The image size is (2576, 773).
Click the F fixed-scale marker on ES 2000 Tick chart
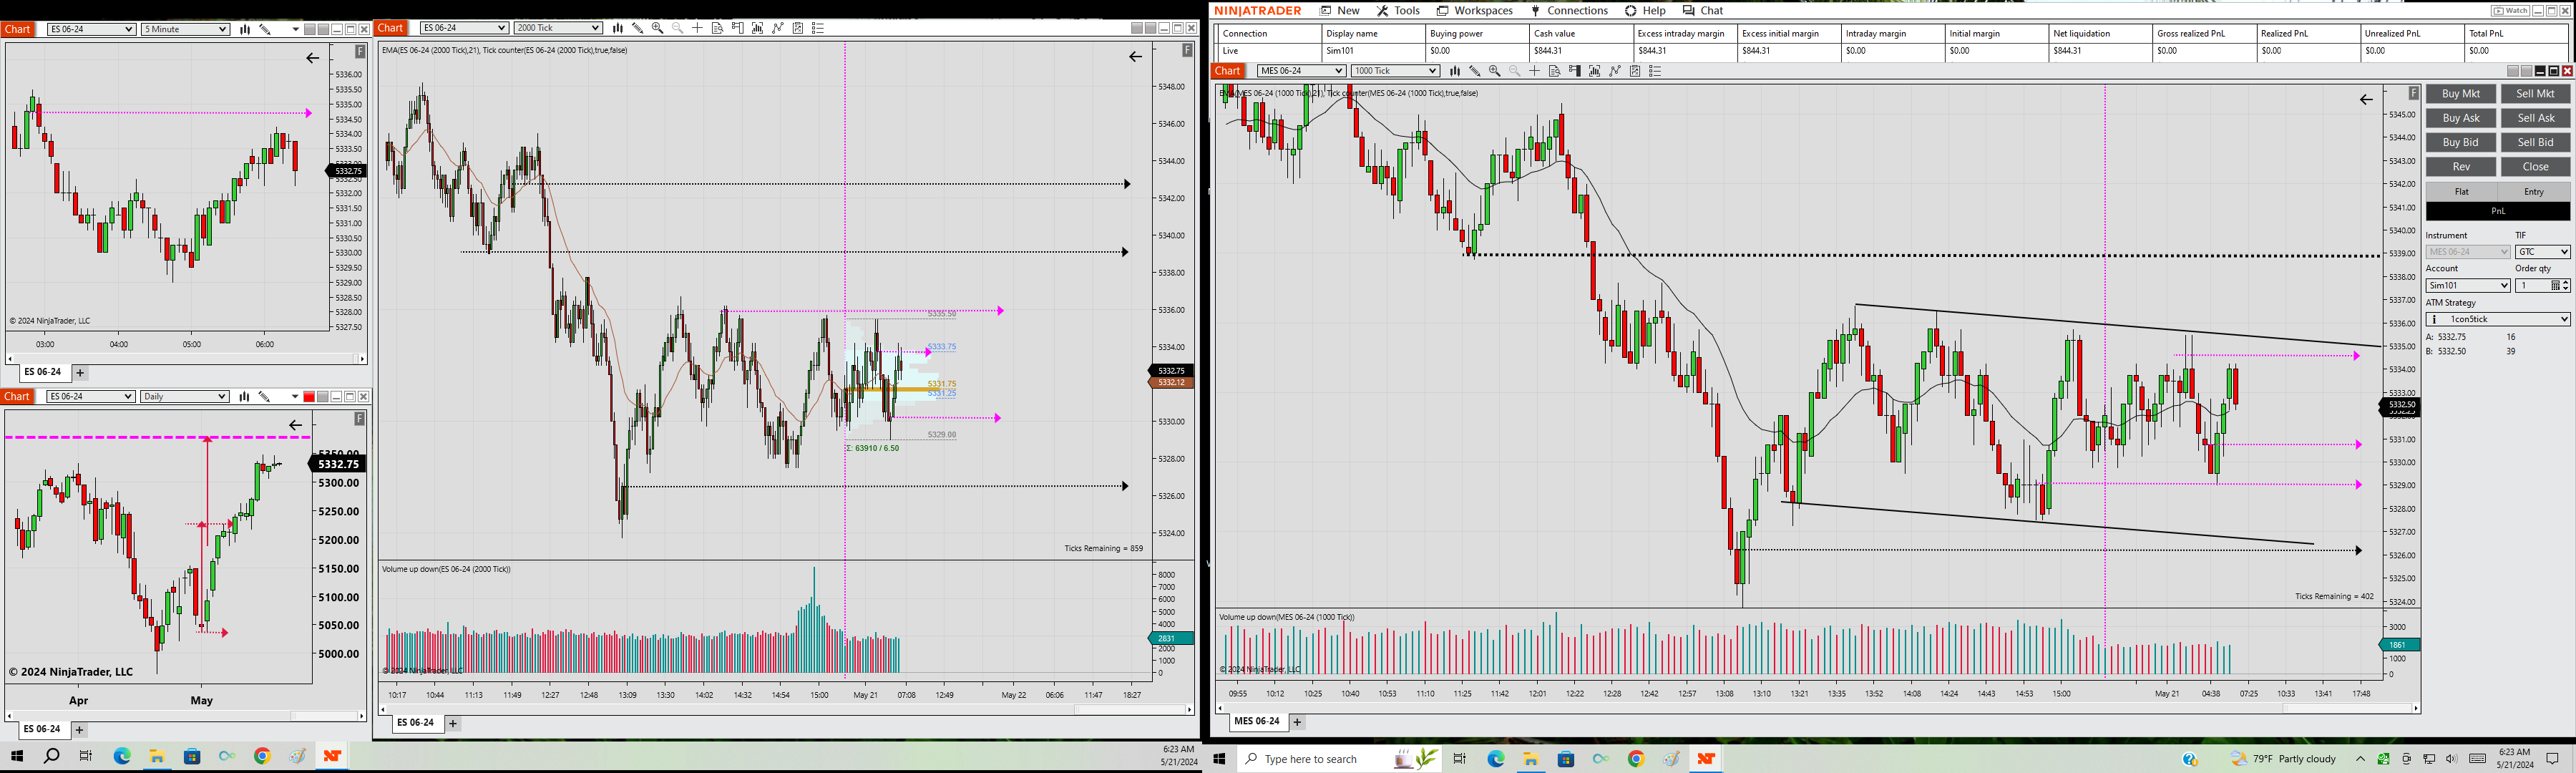1187,50
